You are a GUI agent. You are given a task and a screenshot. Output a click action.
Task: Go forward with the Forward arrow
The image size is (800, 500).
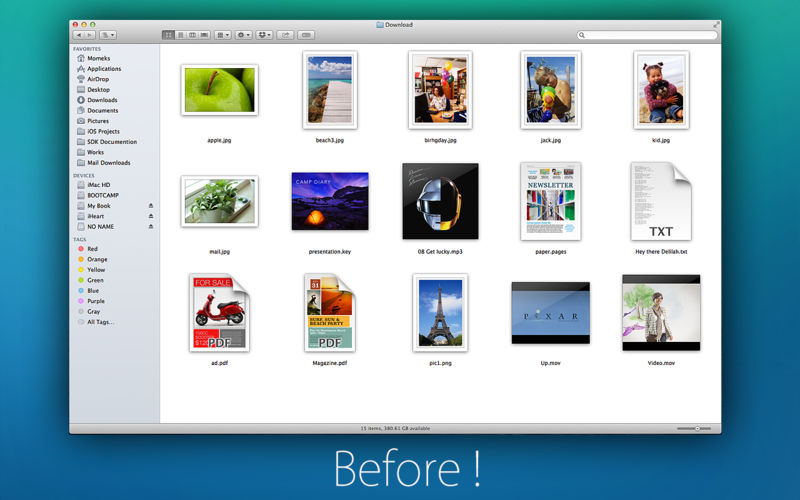click(x=90, y=35)
